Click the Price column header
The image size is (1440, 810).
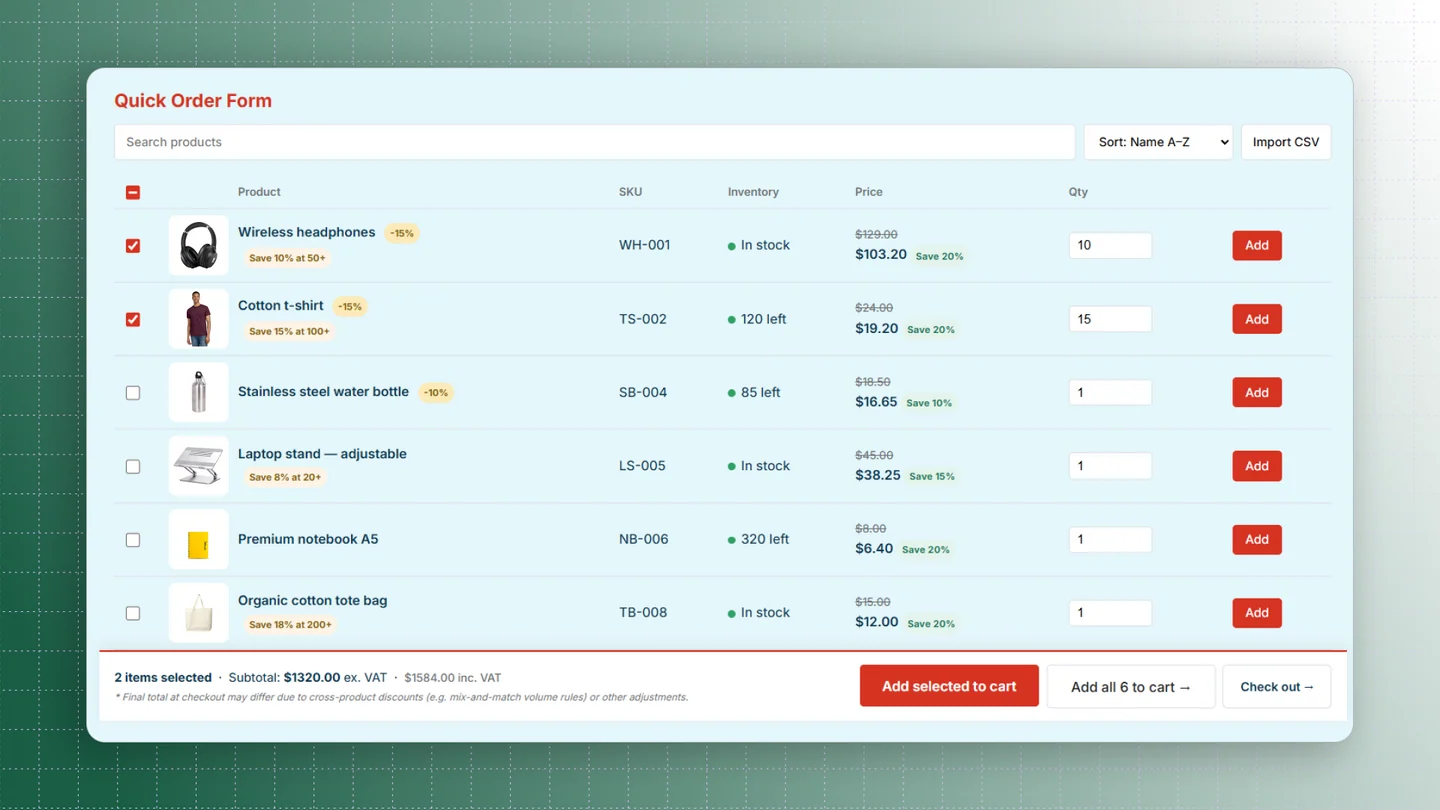pyautogui.click(x=869, y=192)
